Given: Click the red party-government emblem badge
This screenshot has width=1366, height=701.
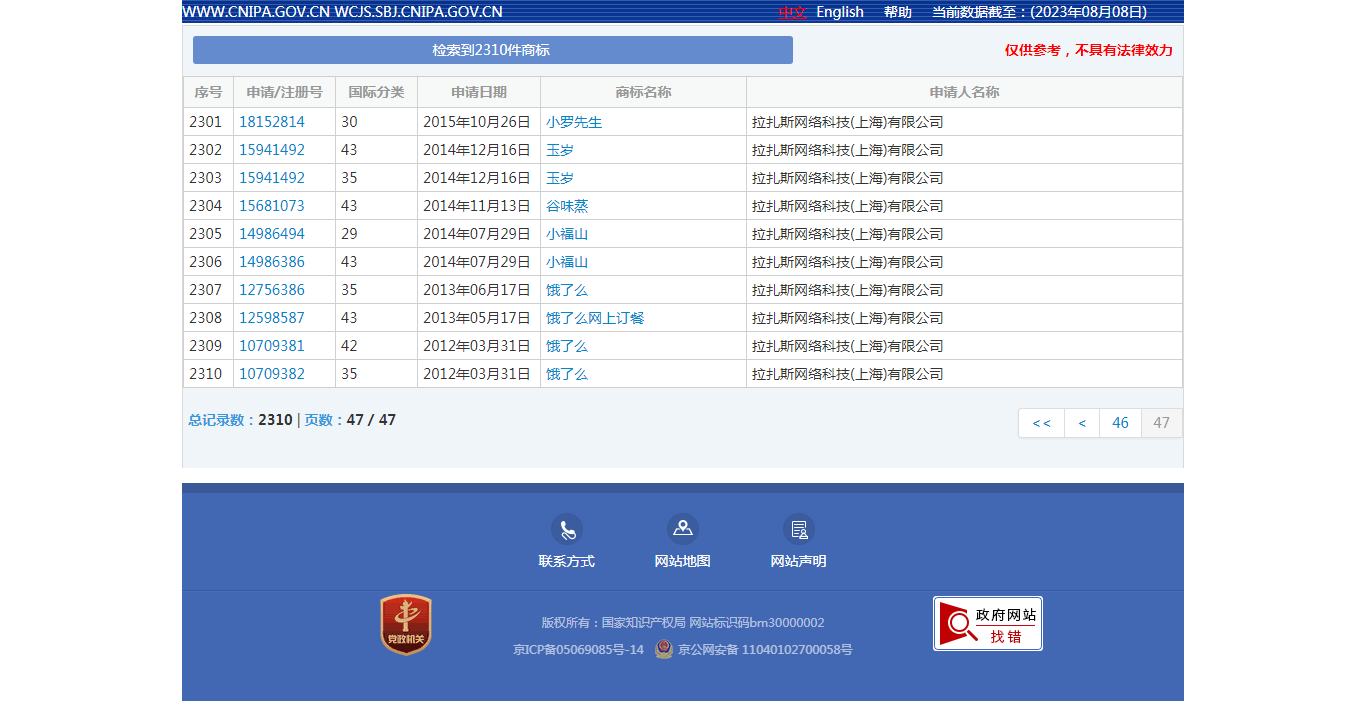Looking at the screenshot, I should (406, 625).
